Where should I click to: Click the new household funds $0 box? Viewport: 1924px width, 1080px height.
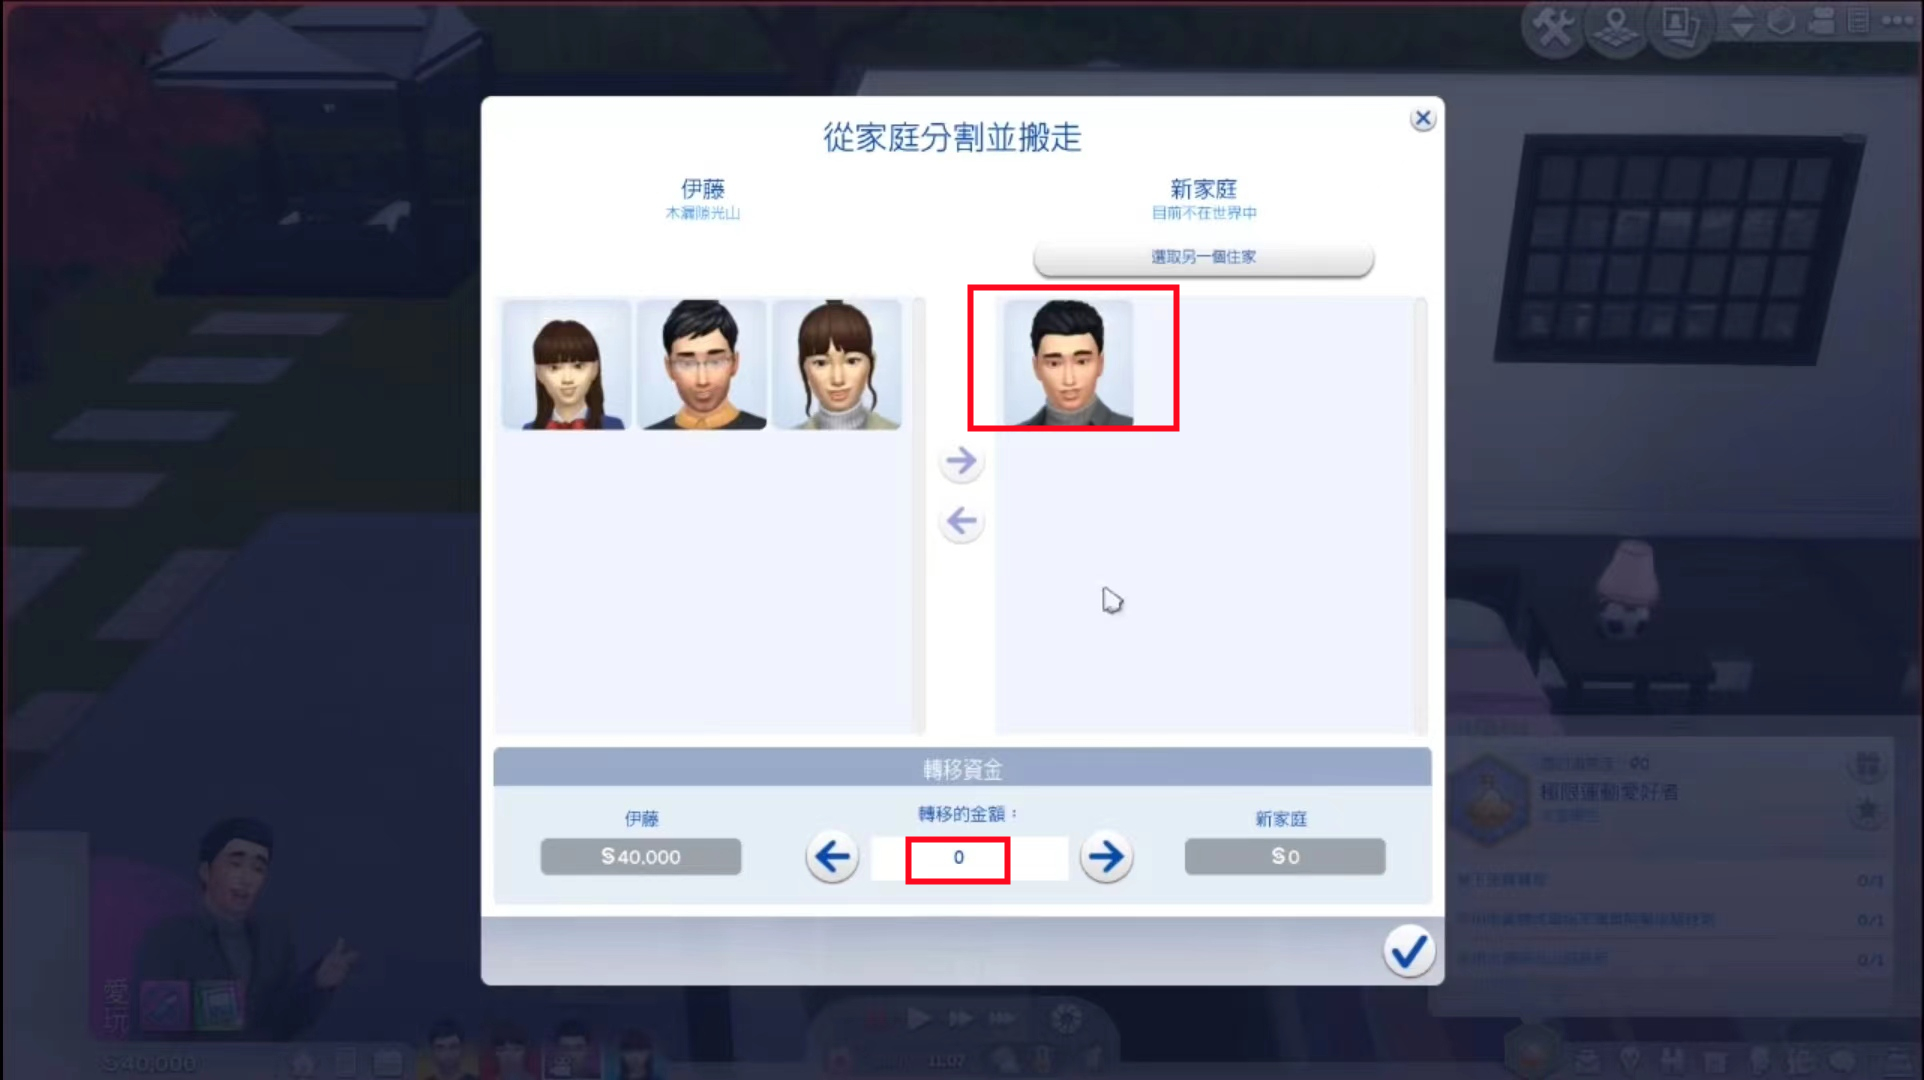1285,857
